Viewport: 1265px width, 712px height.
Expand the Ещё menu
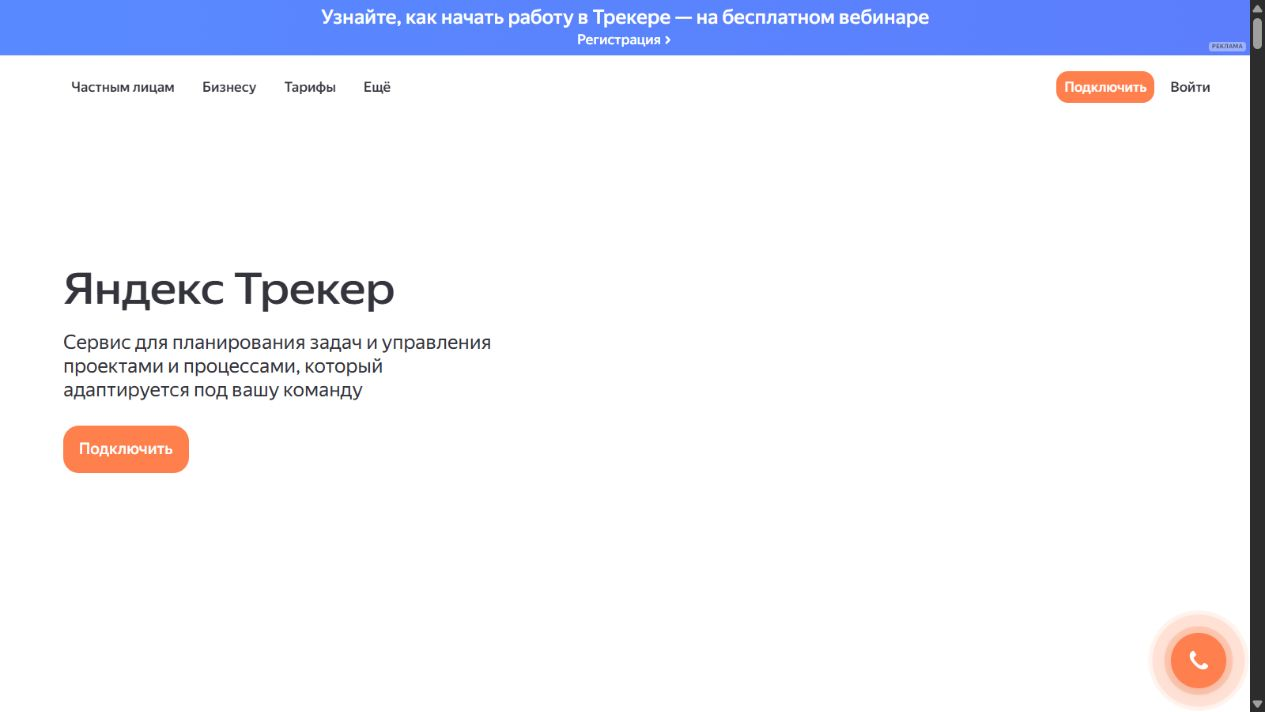coord(377,87)
